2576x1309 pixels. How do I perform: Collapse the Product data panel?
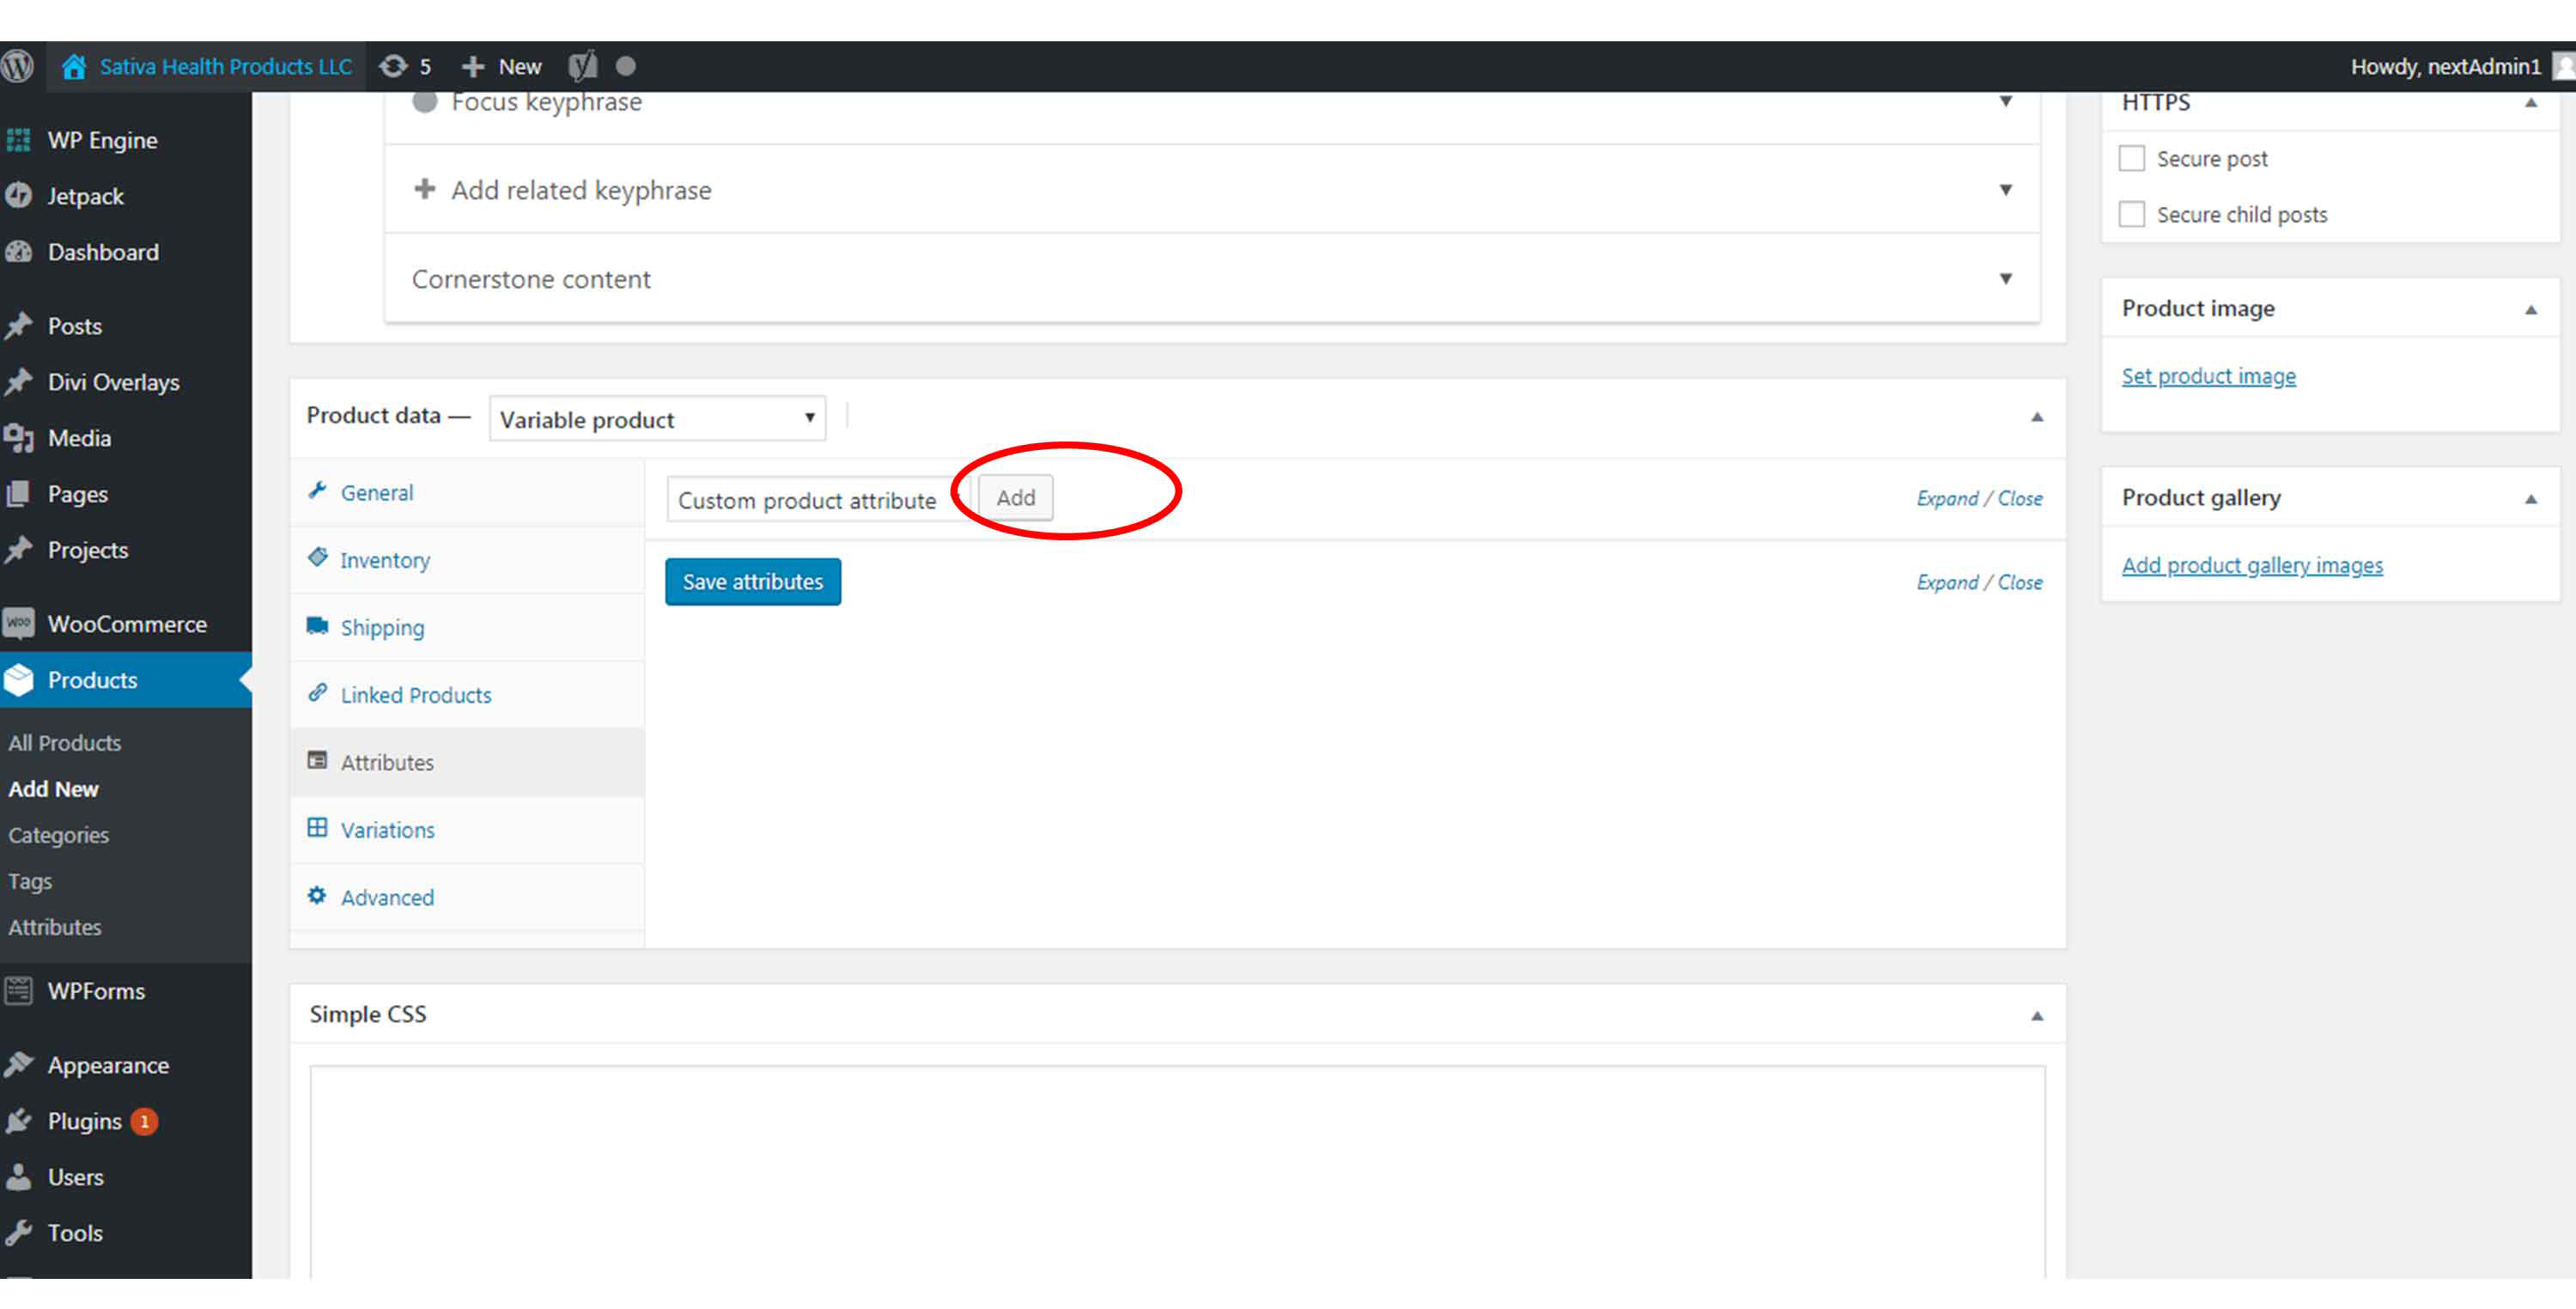coord(2036,417)
